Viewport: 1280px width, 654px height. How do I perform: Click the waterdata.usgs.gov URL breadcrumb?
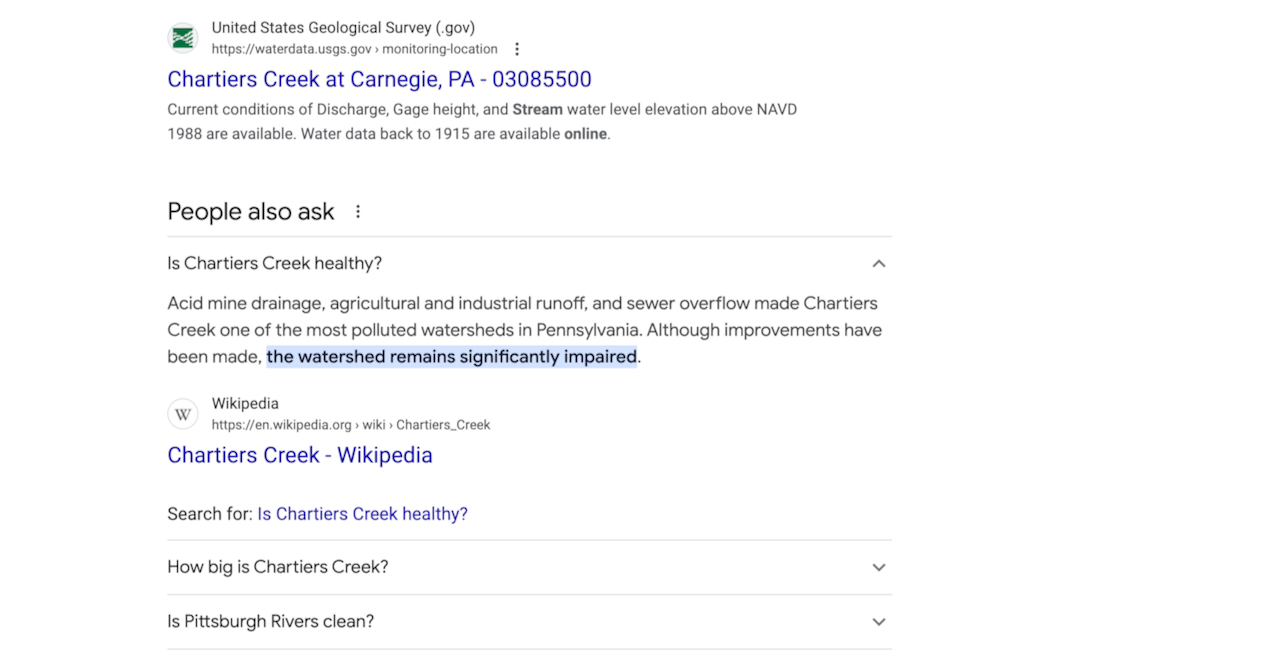point(354,49)
